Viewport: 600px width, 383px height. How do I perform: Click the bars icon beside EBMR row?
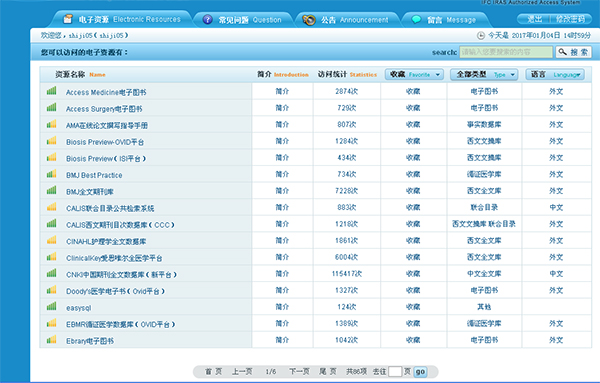tap(51, 323)
